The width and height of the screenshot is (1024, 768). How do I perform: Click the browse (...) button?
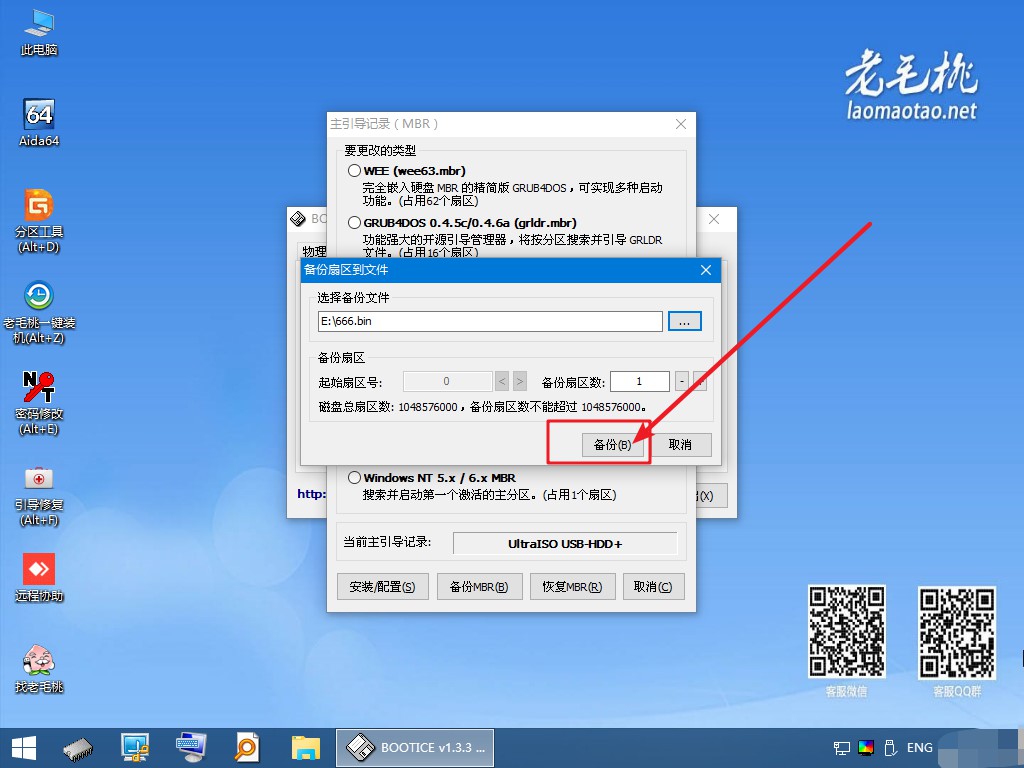tap(684, 321)
